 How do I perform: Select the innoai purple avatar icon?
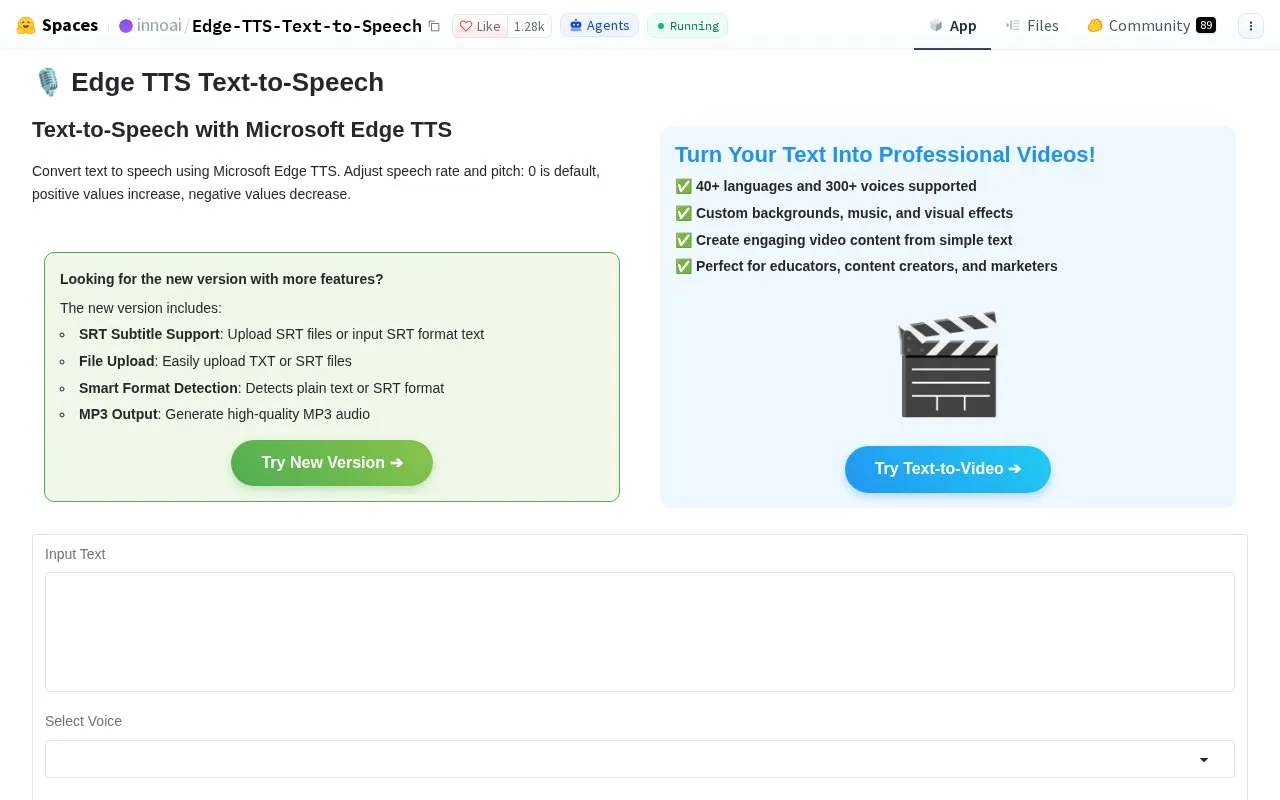coord(126,26)
